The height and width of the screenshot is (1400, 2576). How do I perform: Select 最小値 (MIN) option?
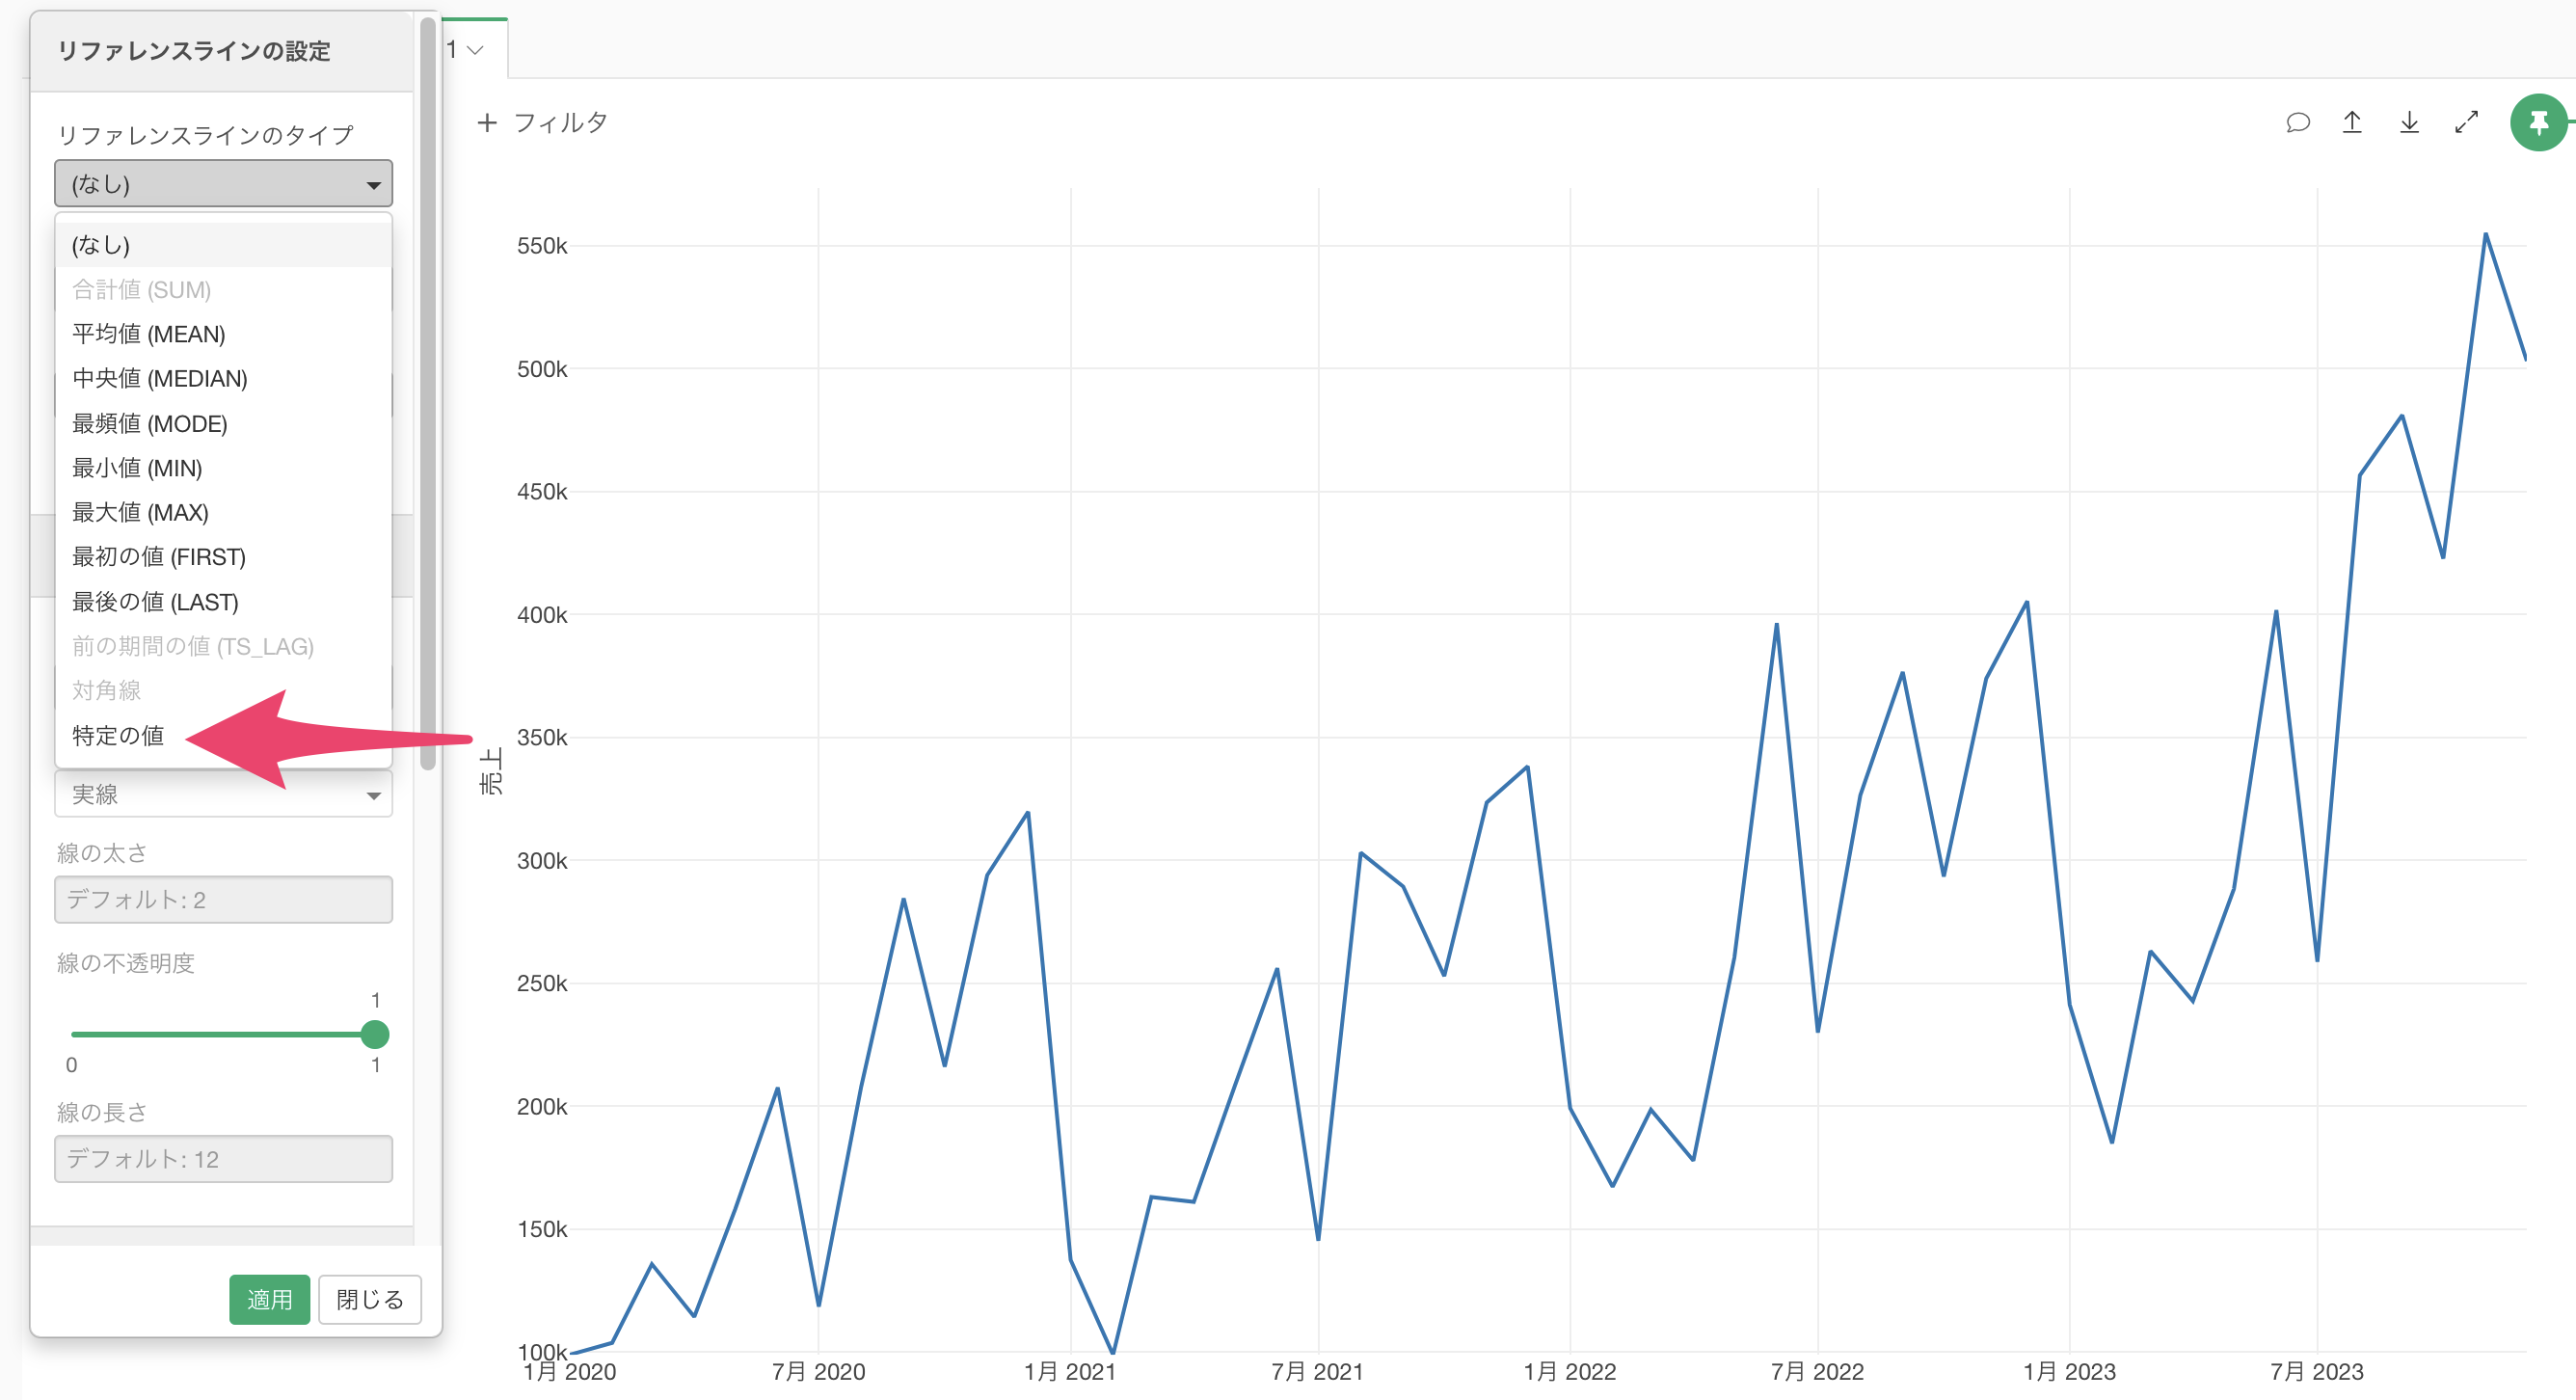pos(223,468)
